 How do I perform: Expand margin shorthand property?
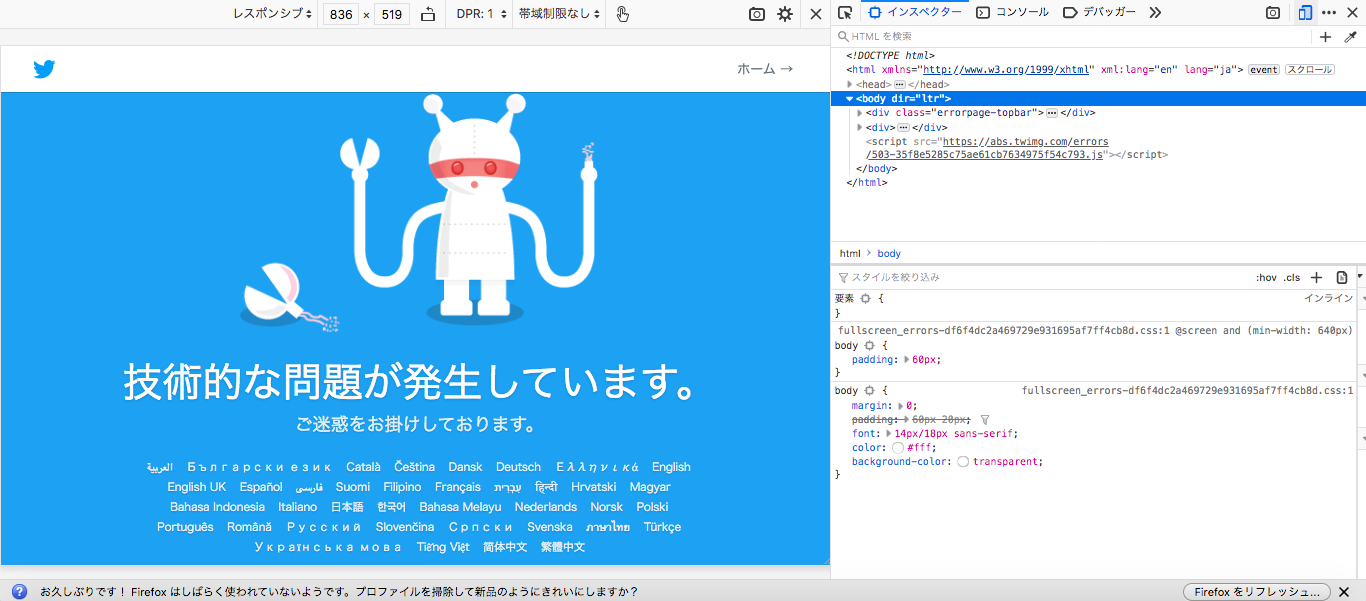[900, 406]
